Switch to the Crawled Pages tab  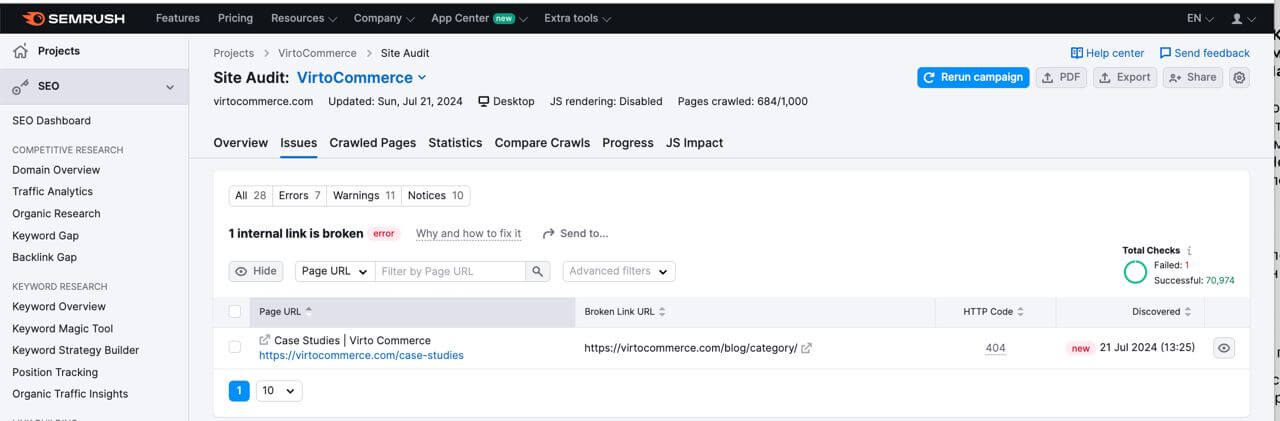pyautogui.click(x=372, y=143)
